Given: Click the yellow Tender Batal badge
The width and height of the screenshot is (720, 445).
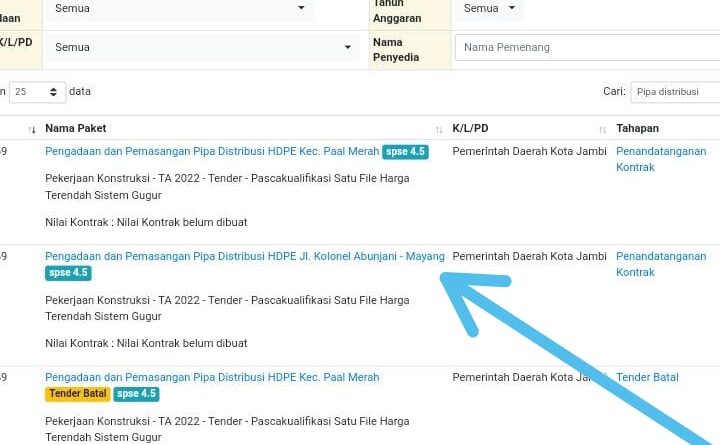Looking at the screenshot, I should [77, 394].
